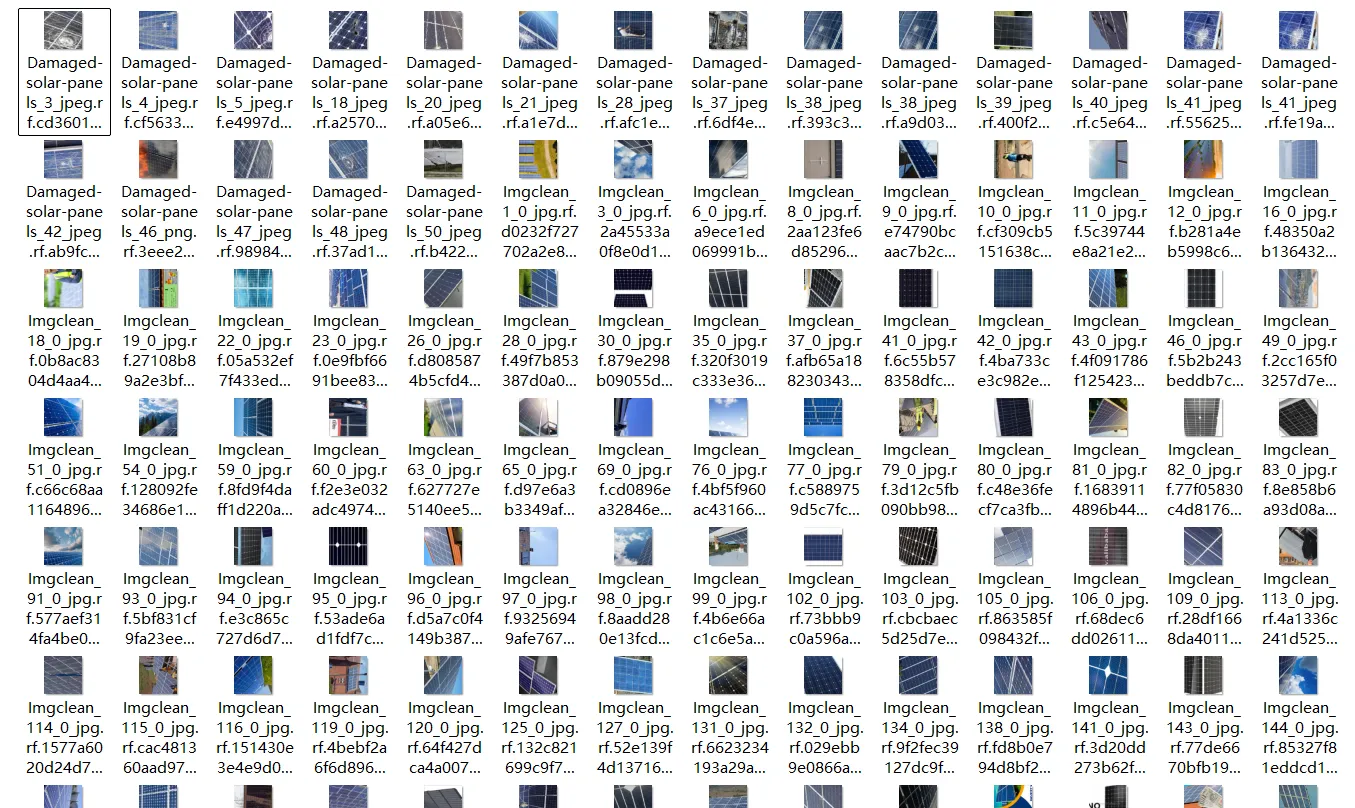The width and height of the screenshot is (1355, 808).
Task: Select the Imgclean_109_0_jpg thumbnail
Action: coord(1204,547)
